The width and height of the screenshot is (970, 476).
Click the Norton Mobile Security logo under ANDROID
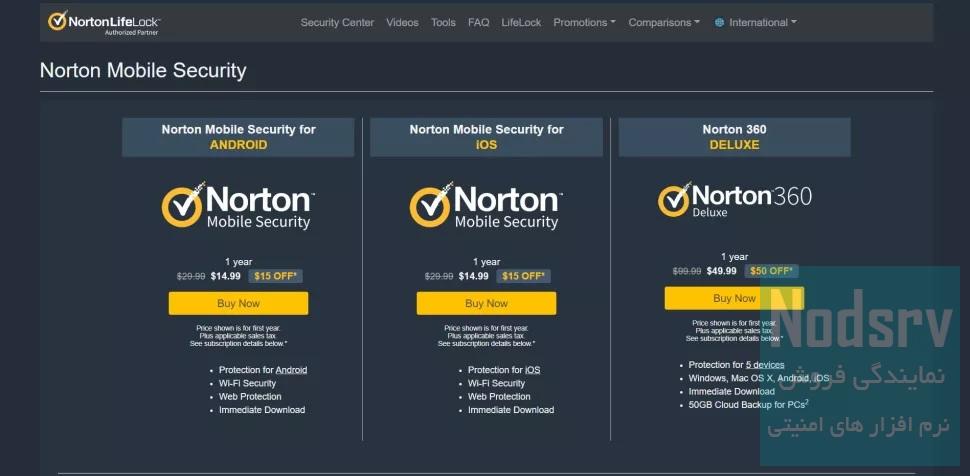(238, 206)
